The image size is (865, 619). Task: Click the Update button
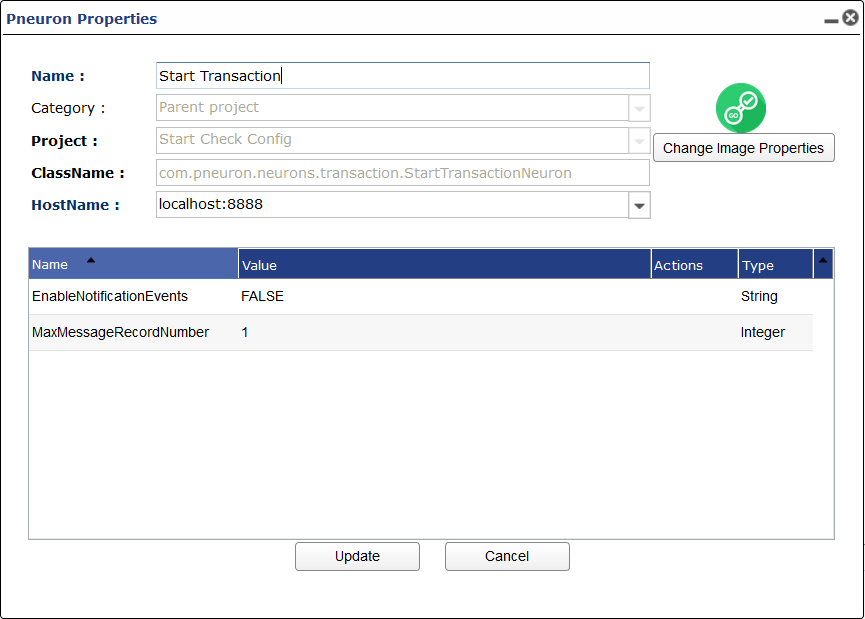click(357, 556)
